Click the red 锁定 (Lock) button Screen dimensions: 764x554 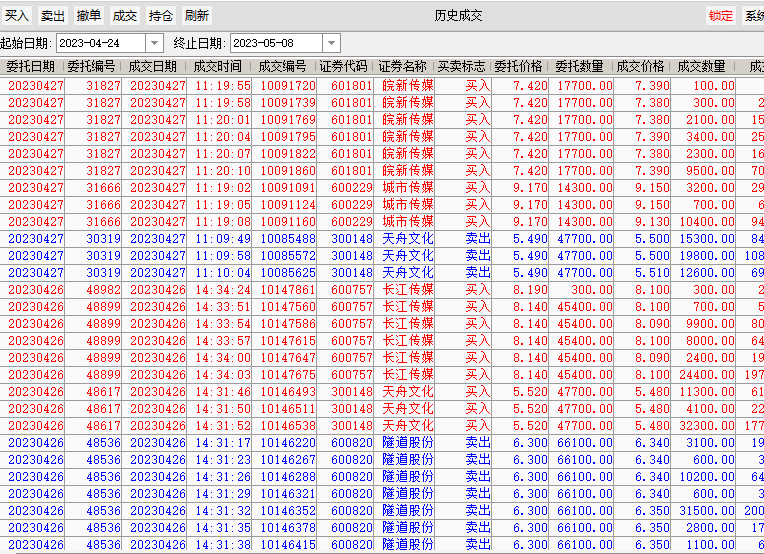pyautogui.click(x=721, y=16)
